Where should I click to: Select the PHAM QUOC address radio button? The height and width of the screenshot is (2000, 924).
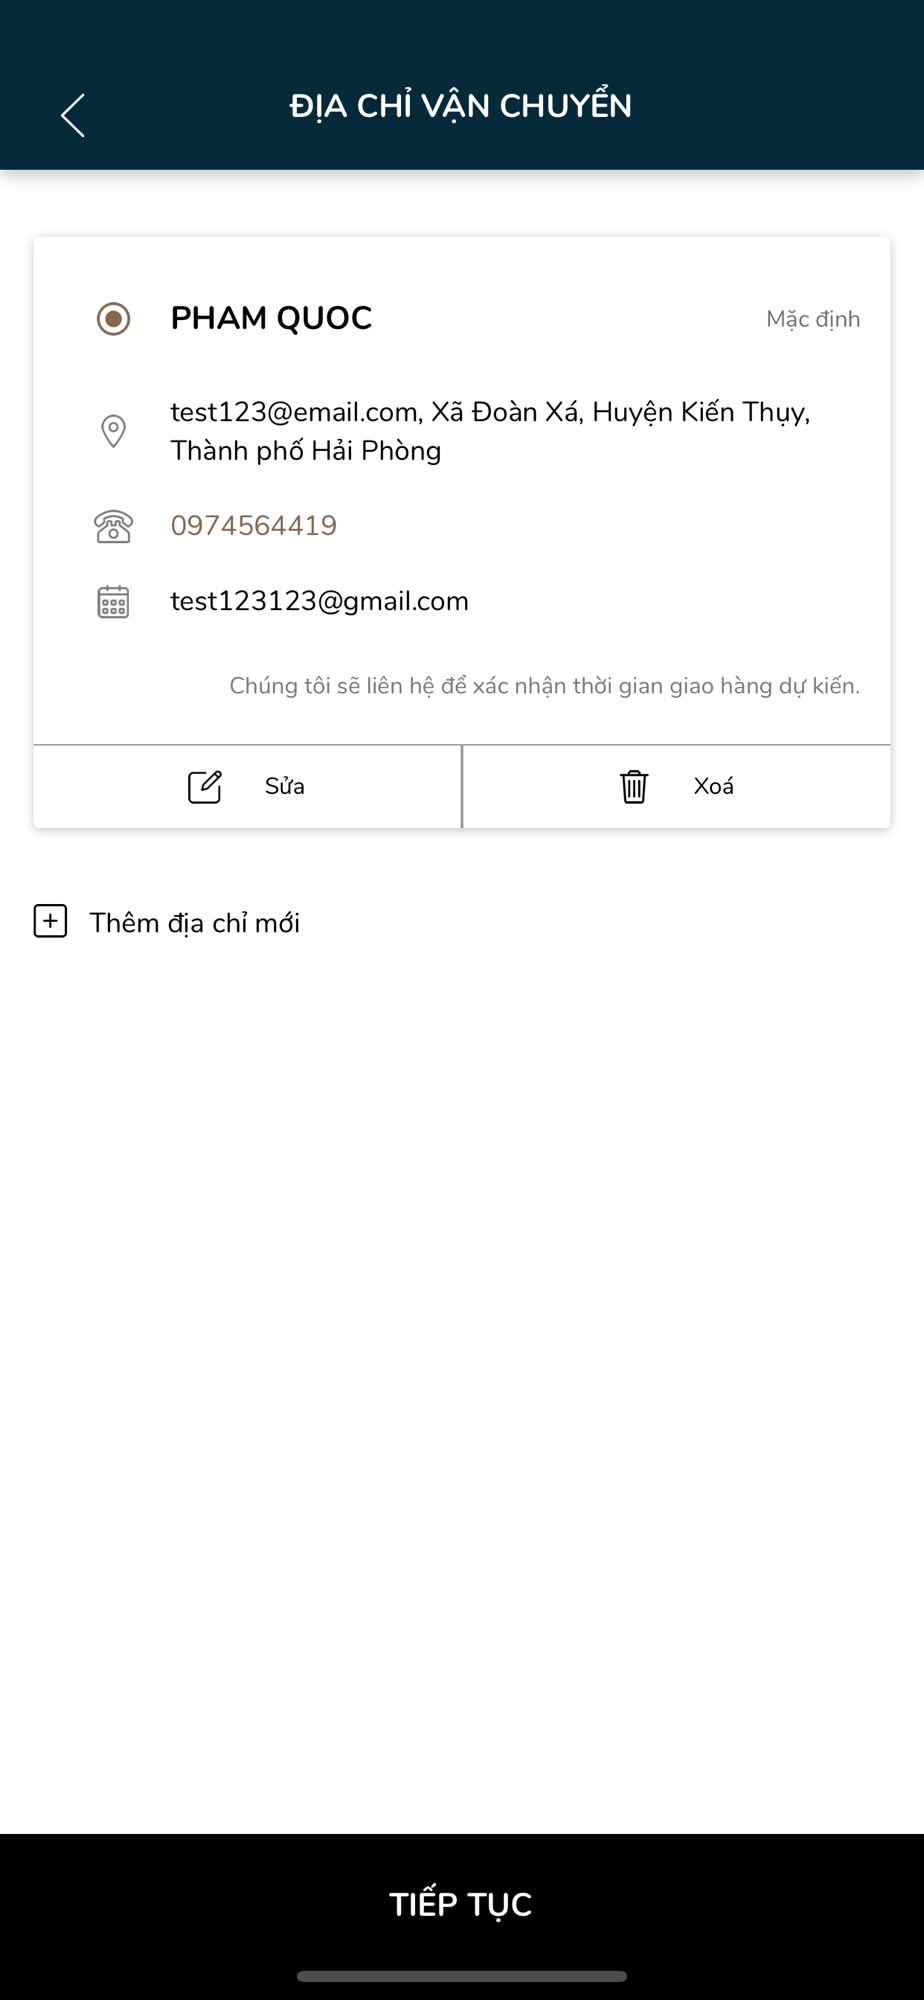[x=113, y=319]
